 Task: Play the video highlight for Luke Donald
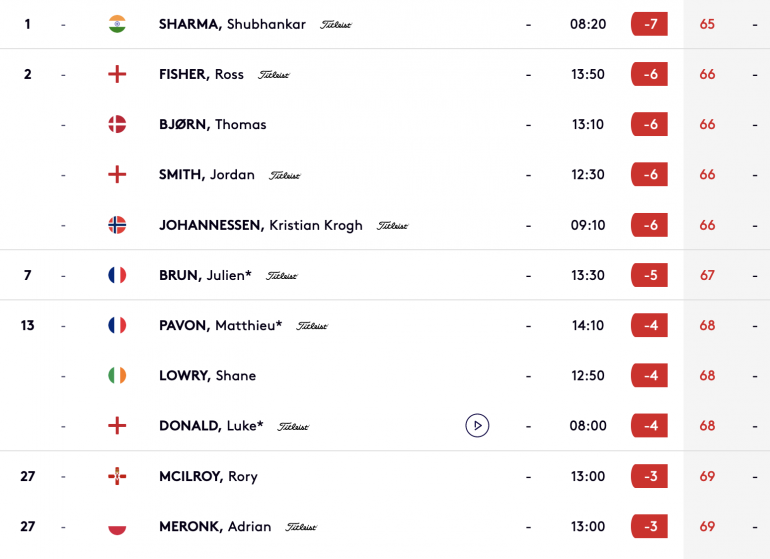[x=477, y=425]
